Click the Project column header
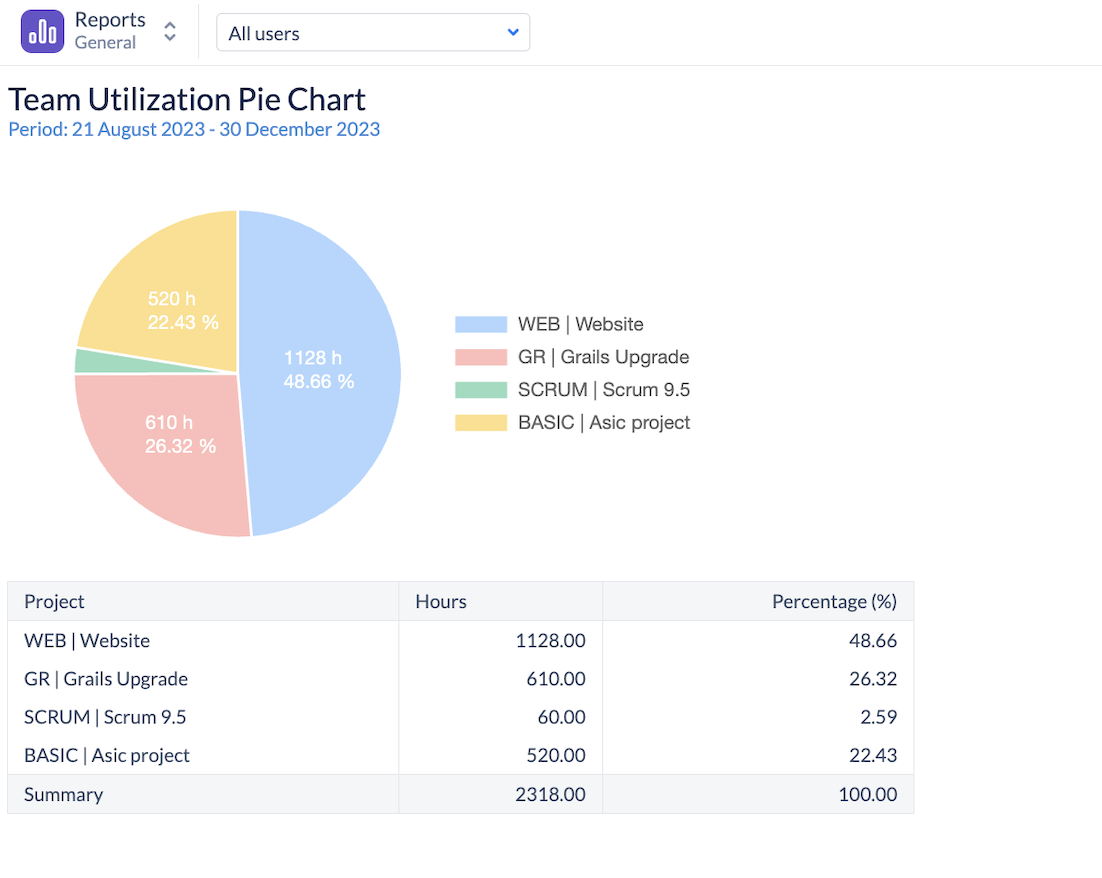 [55, 601]
